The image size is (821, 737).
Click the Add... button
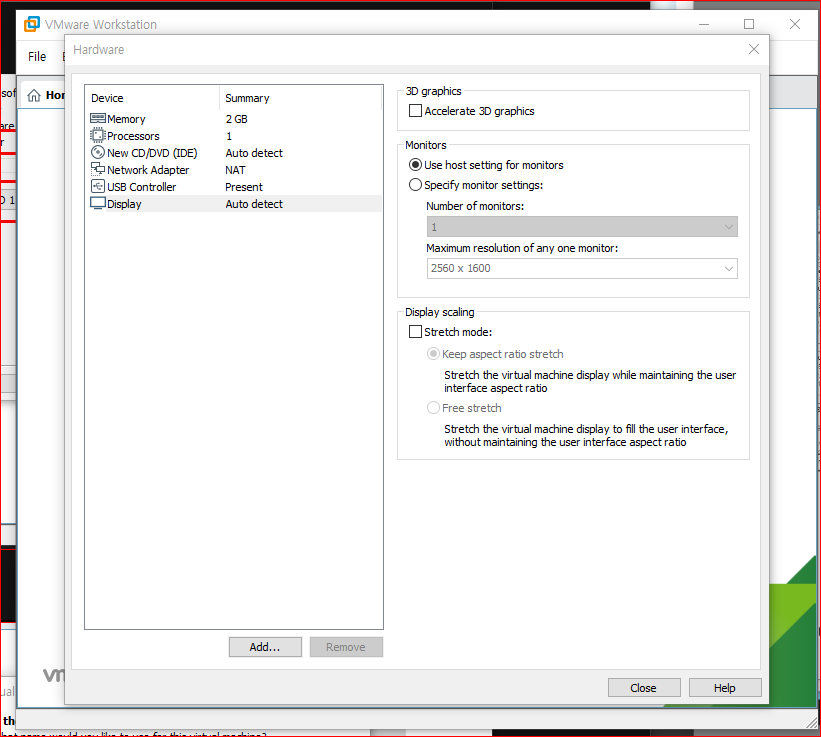click(265, 647)
